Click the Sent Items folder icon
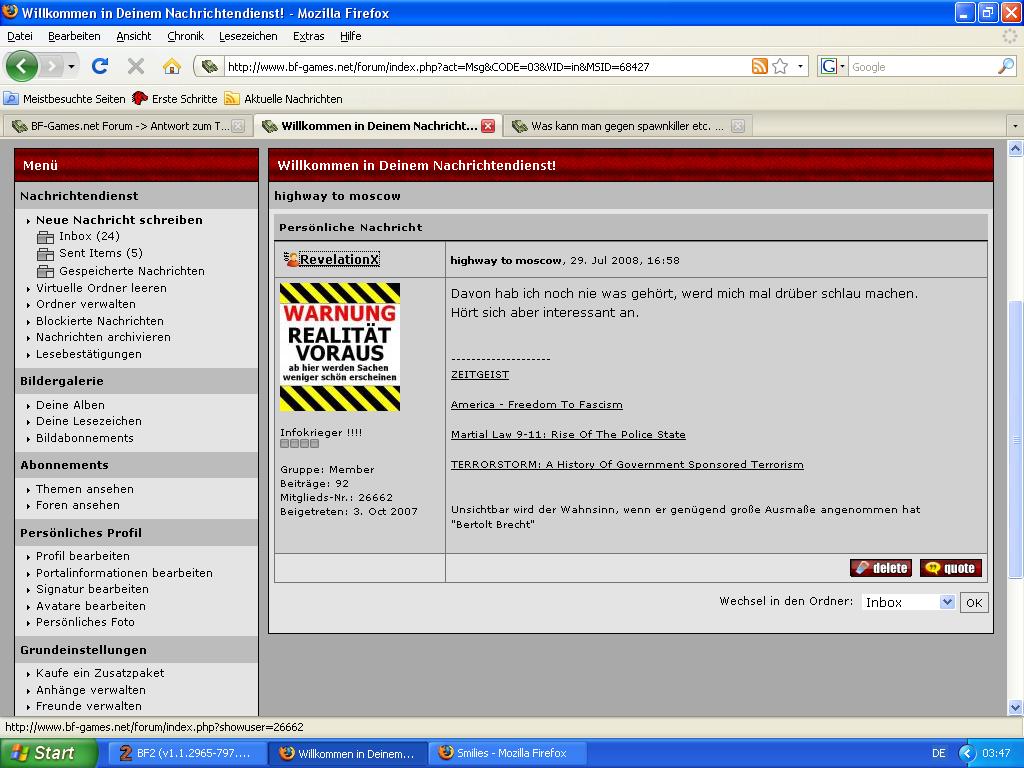The image size is (1024, 768). click(x=45, y=254)
